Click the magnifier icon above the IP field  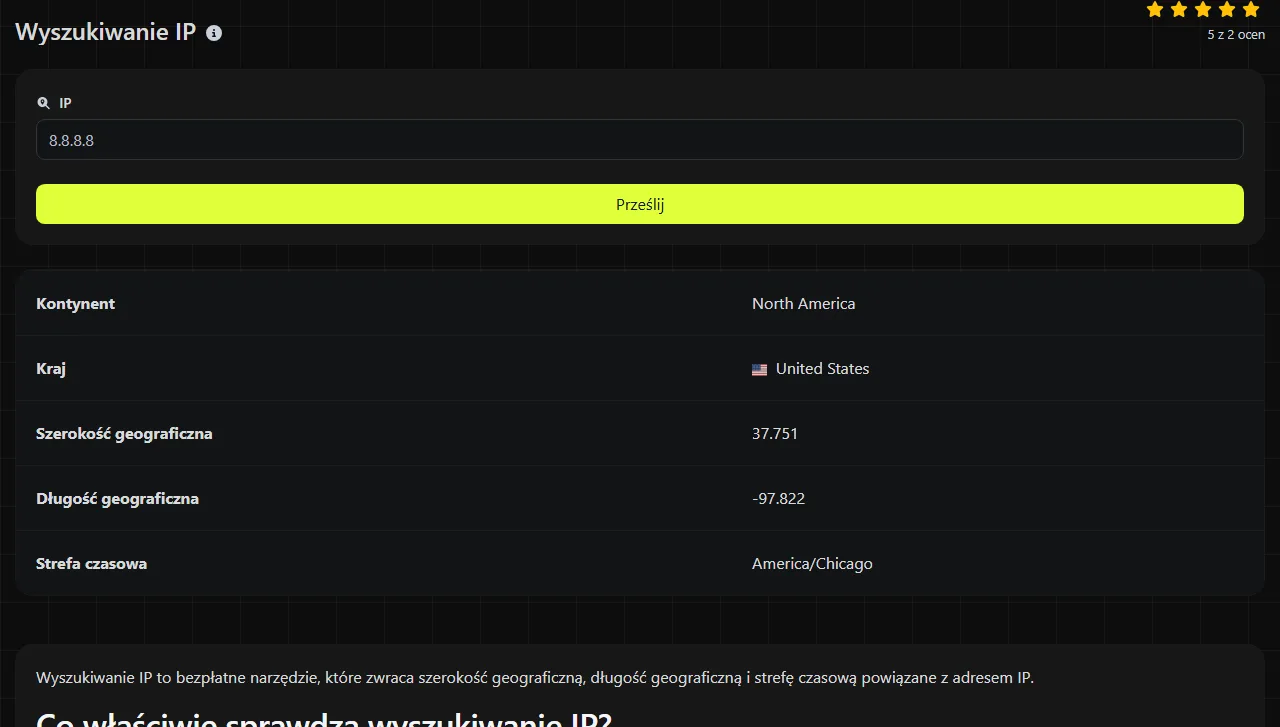tap(43, 103)
